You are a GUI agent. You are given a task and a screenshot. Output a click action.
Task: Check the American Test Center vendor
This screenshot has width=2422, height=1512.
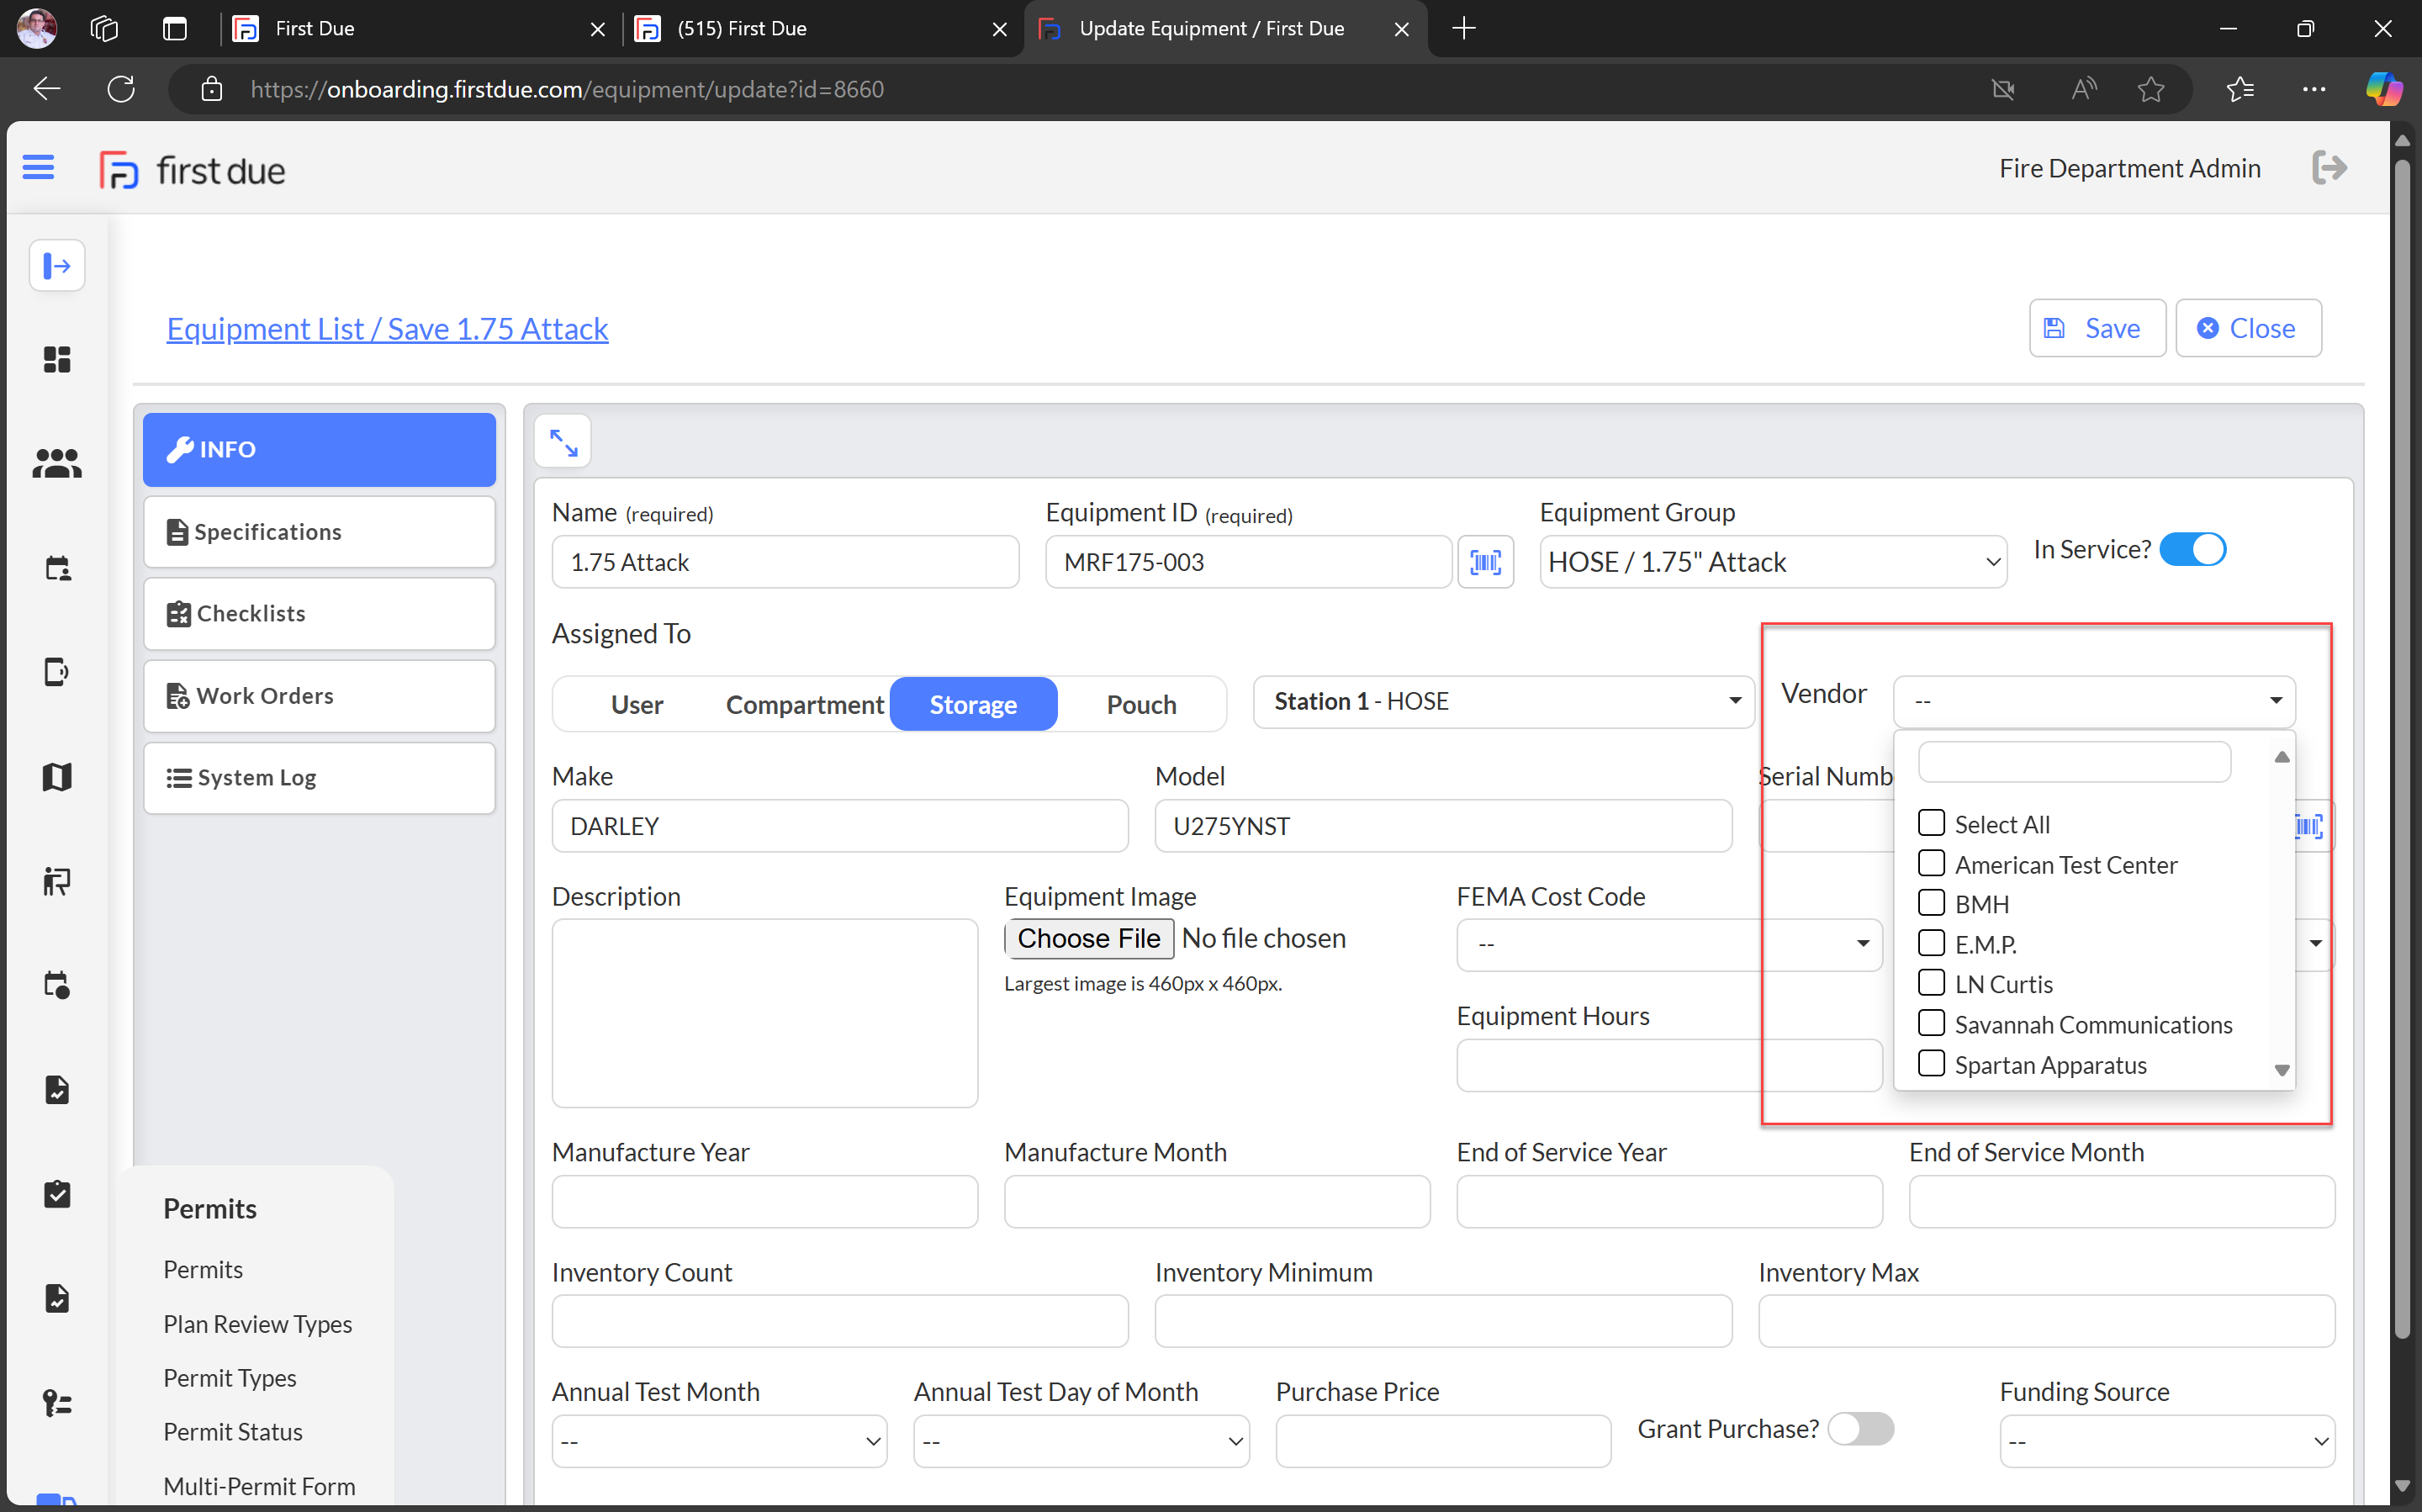pyautogui.click(x=1931, y=863)
